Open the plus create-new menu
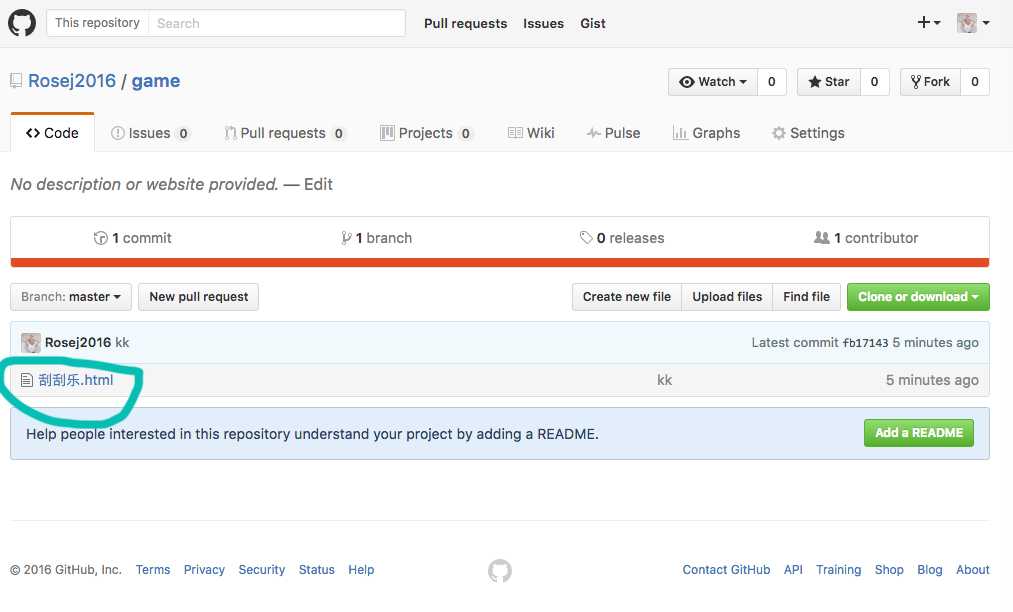This screenshot has width=1013, height=612. pyautogui.click(x=928, y=23)
